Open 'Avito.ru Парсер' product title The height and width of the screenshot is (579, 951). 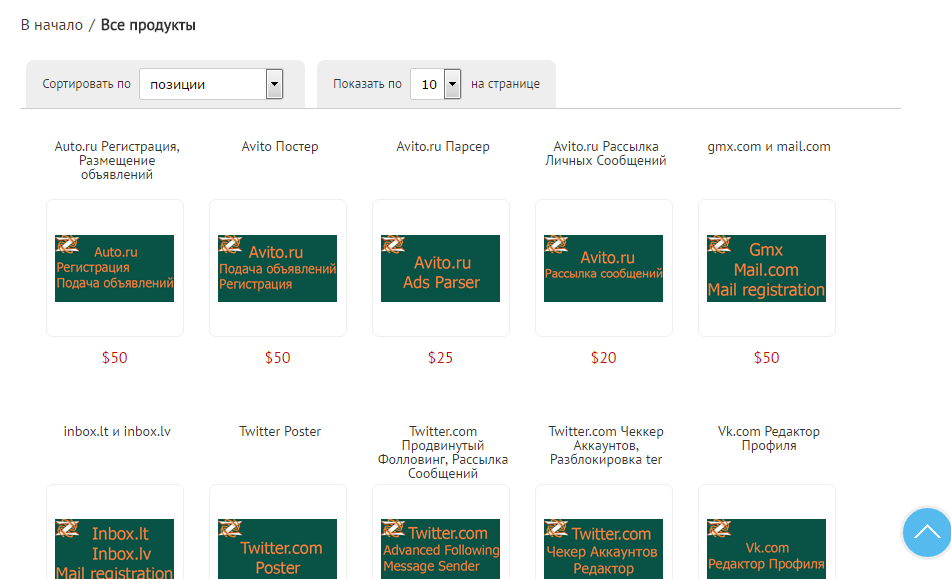tap(443, 146)
